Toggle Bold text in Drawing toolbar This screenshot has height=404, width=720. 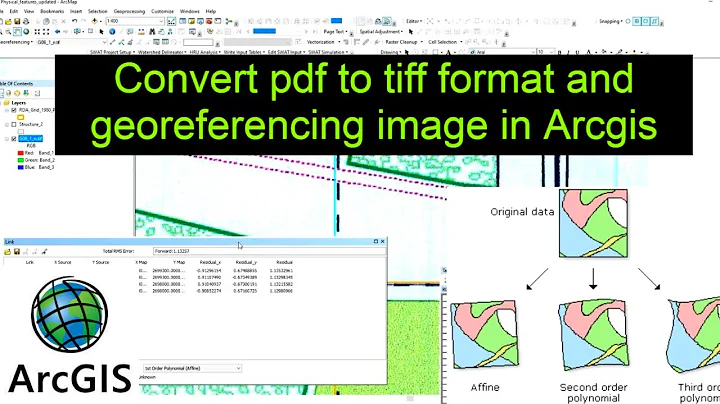pos(560,52)
